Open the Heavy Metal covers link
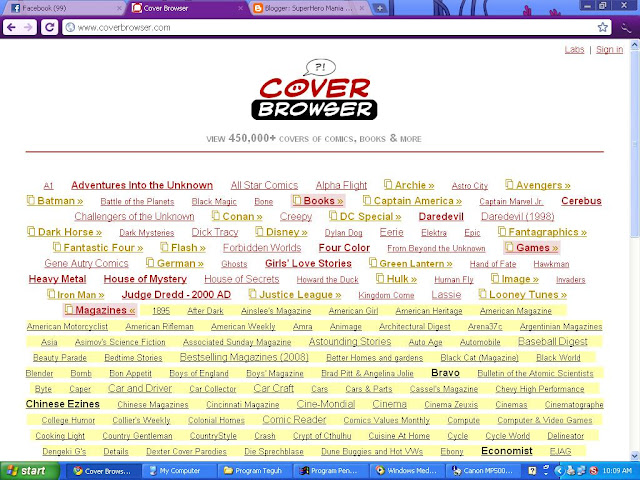Screen dimensions: 640x480 (57, 279)
